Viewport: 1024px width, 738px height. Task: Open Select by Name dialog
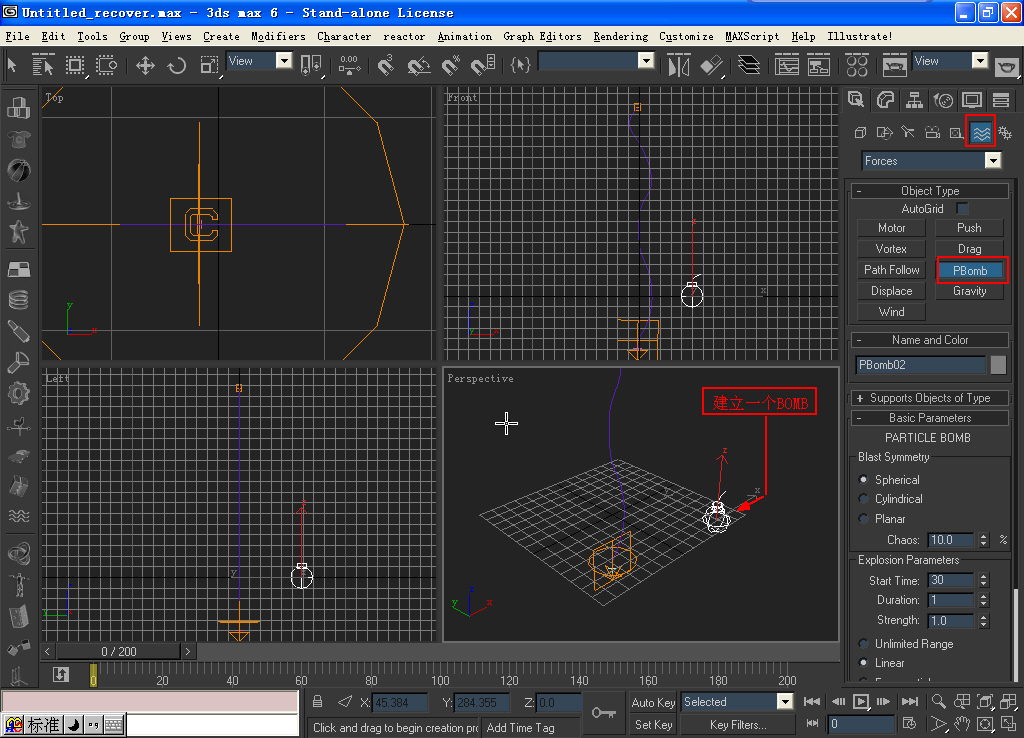[43, 65]
